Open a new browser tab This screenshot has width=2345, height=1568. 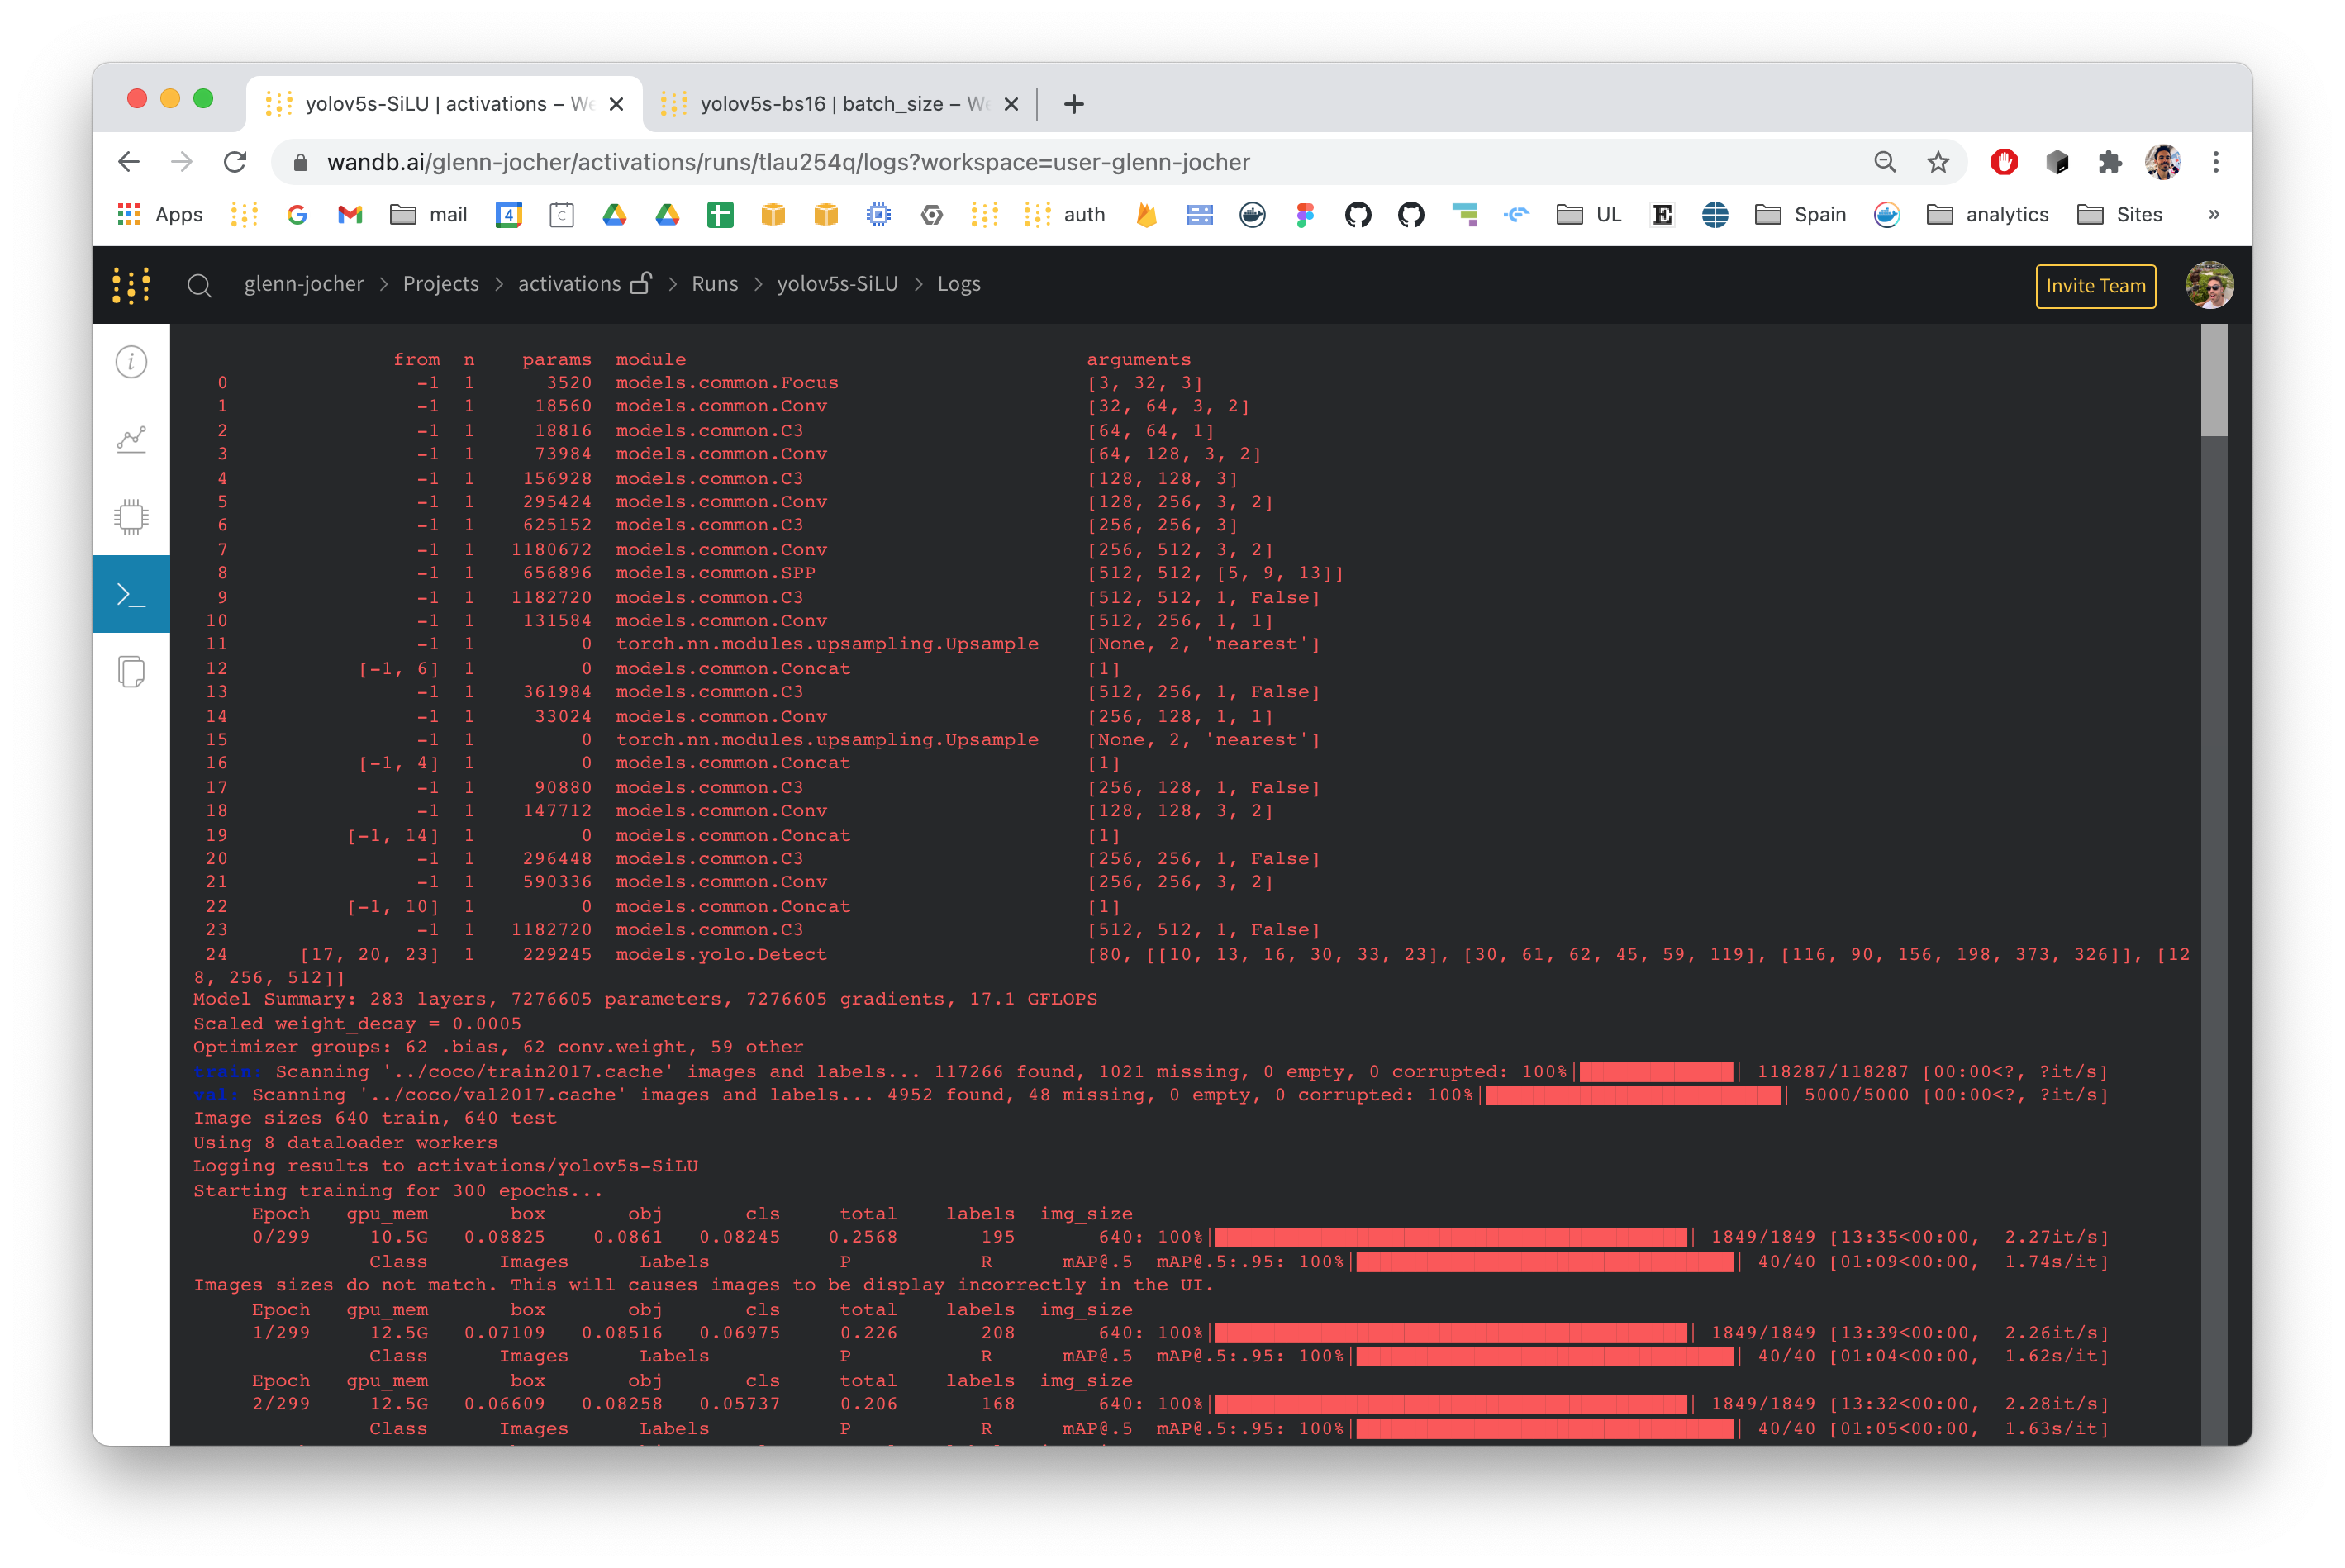pyautogui.click(x=1074, y=104)
